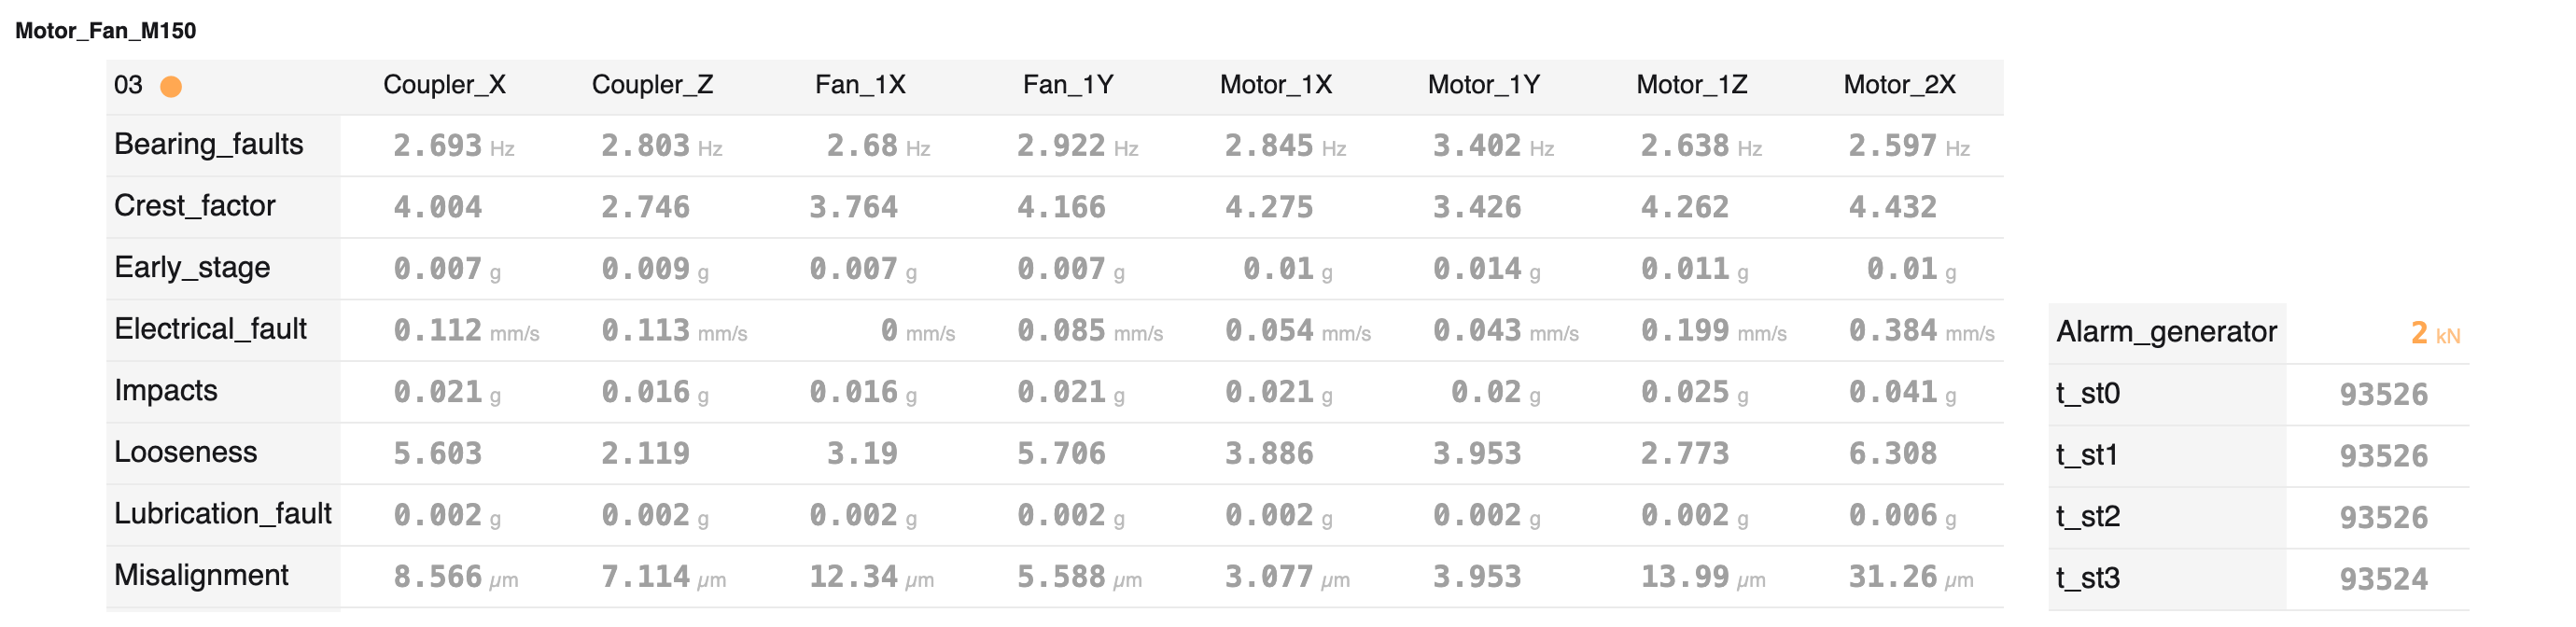
Task: Click the Crest_factor row label
Action: (195, 206)
